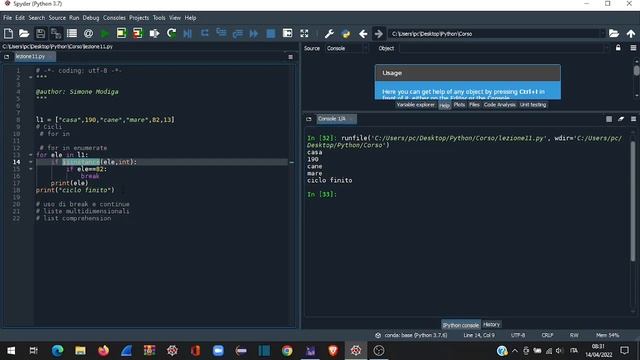Viewport: 640px width, 360px height.
Task: Collapse the for loop fold marker
Action: [x=31, y=155]
